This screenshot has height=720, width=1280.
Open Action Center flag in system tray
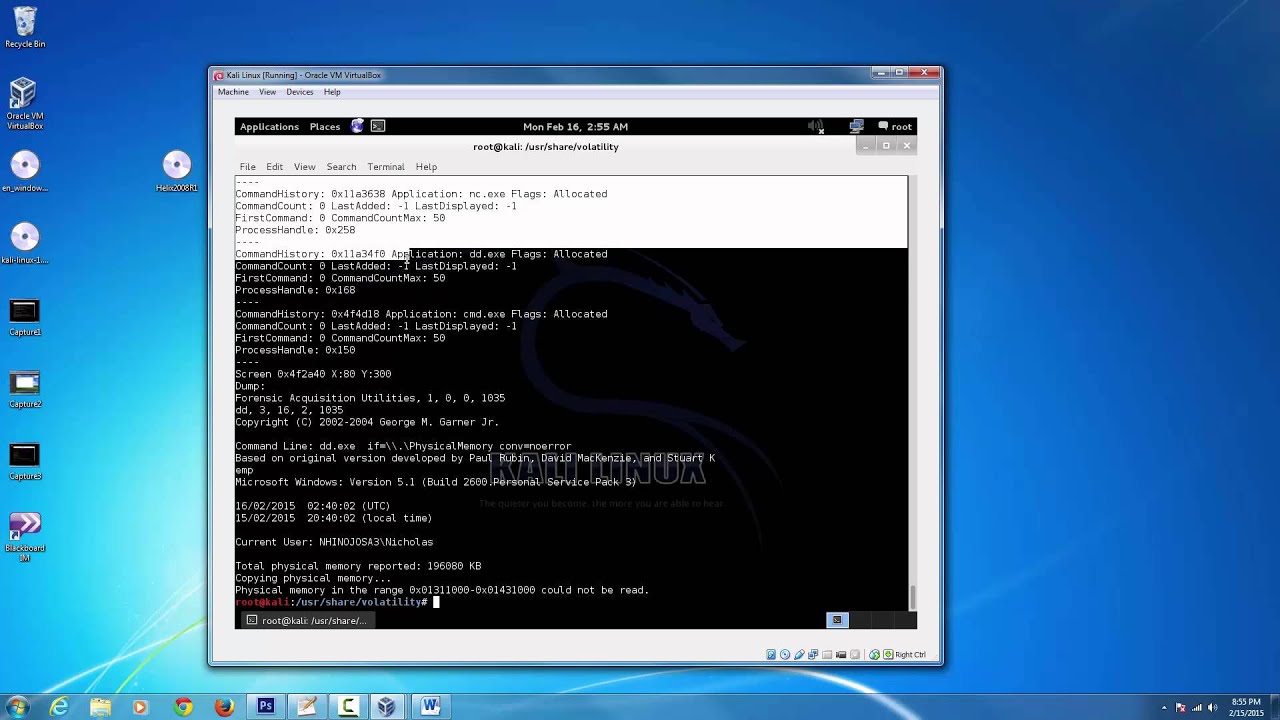[1180, 708]
